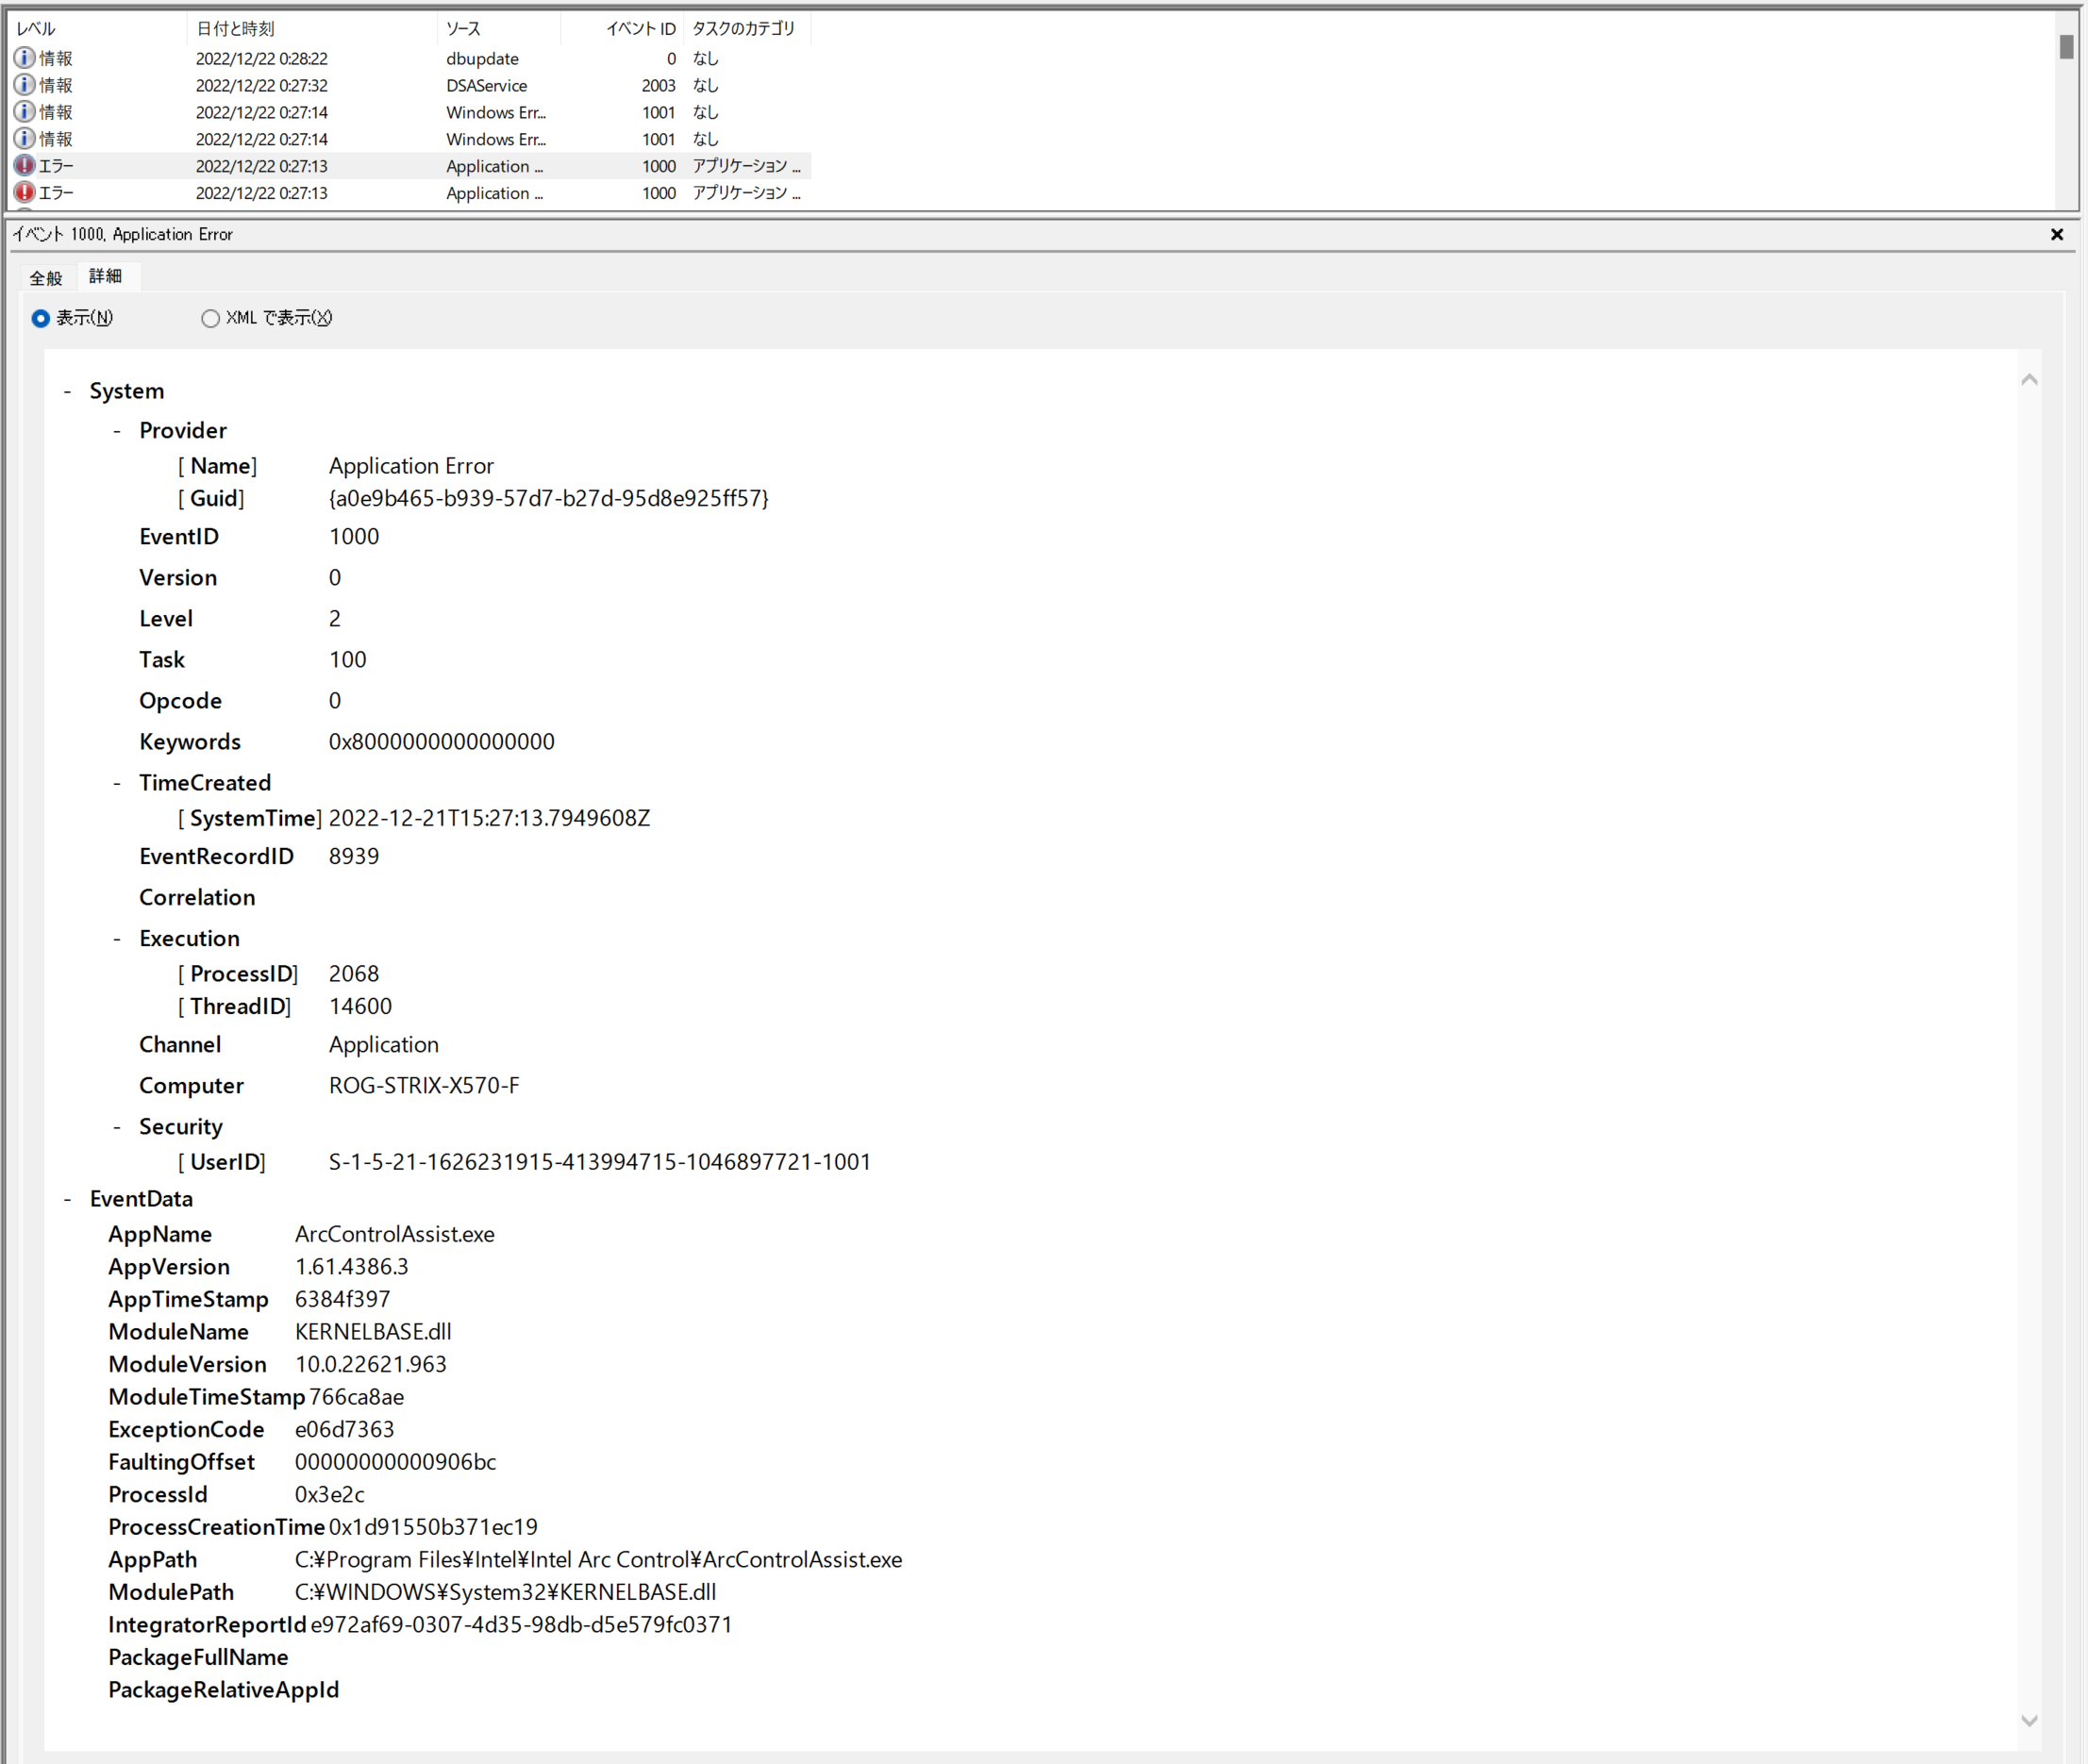Click the error icon on the highlighted Application Error row

coord(24,165)
